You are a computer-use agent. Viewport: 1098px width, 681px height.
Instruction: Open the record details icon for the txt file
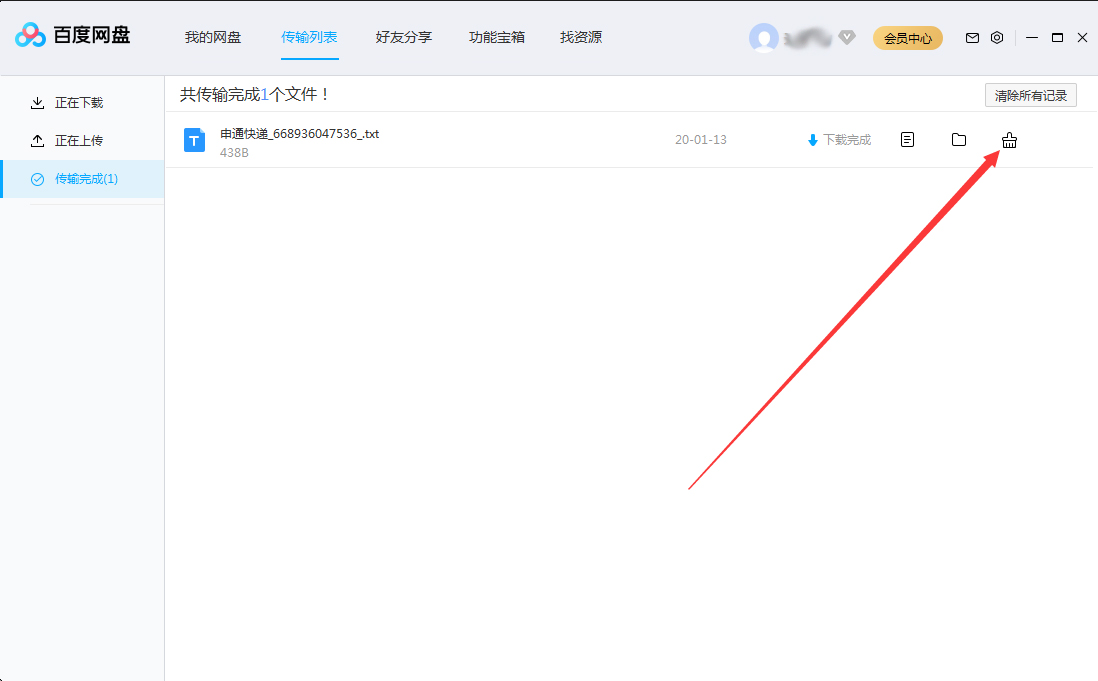click(907, 140)
